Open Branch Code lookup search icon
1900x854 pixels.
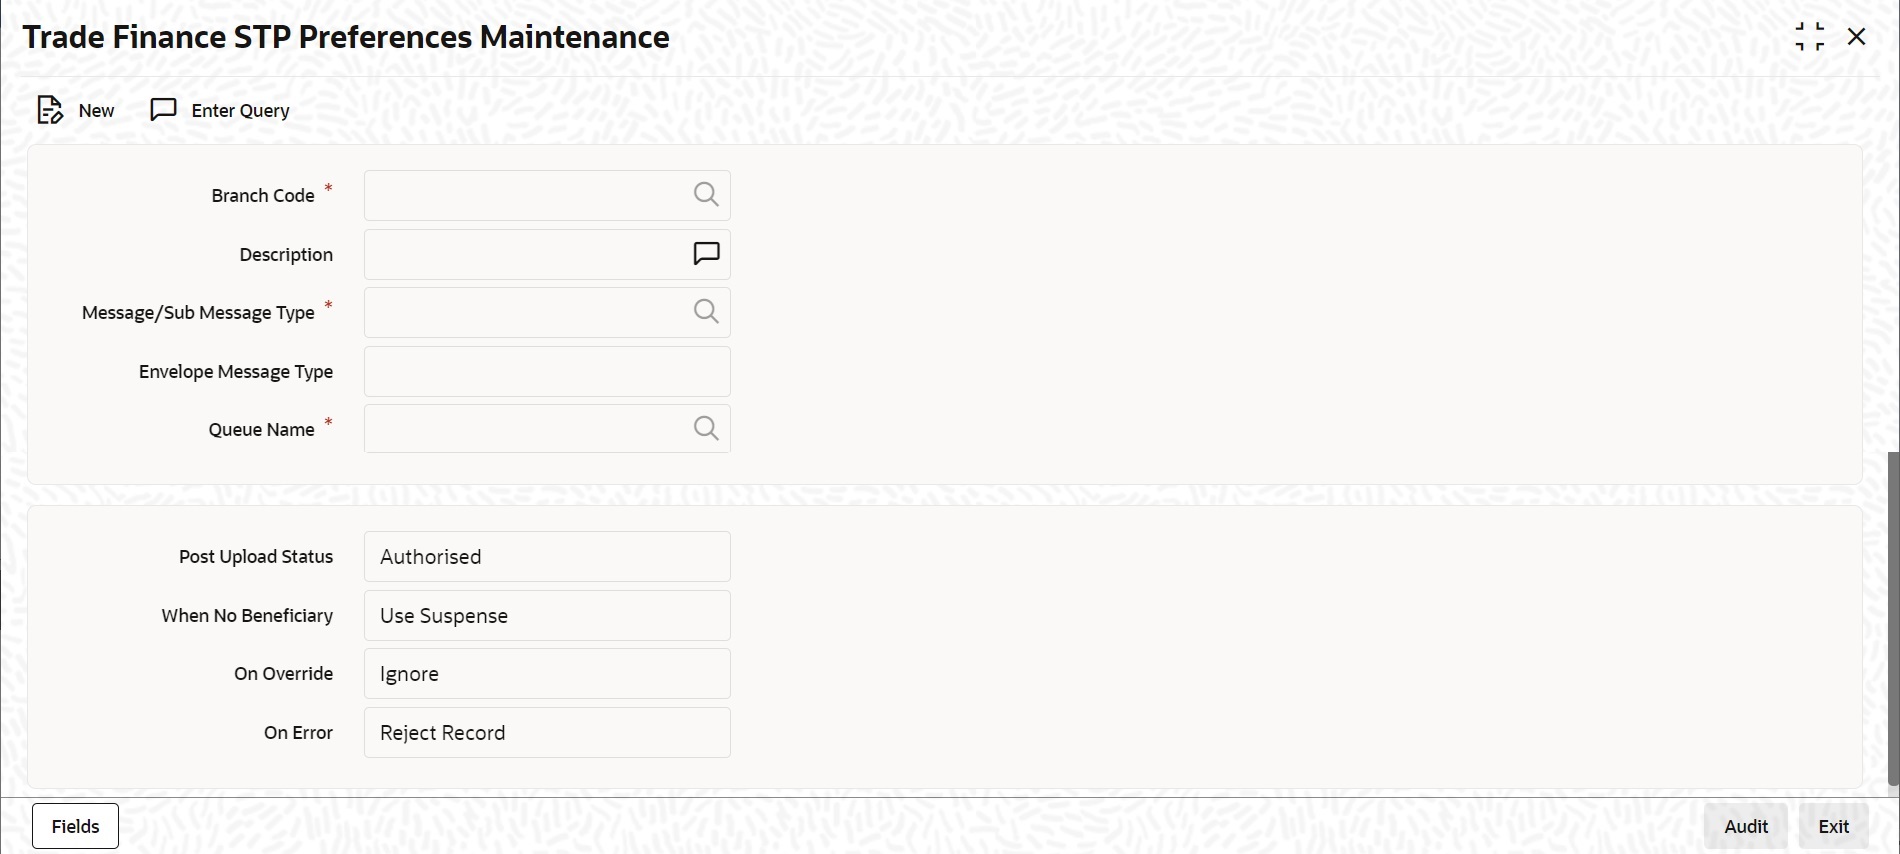tap(706, 195)
